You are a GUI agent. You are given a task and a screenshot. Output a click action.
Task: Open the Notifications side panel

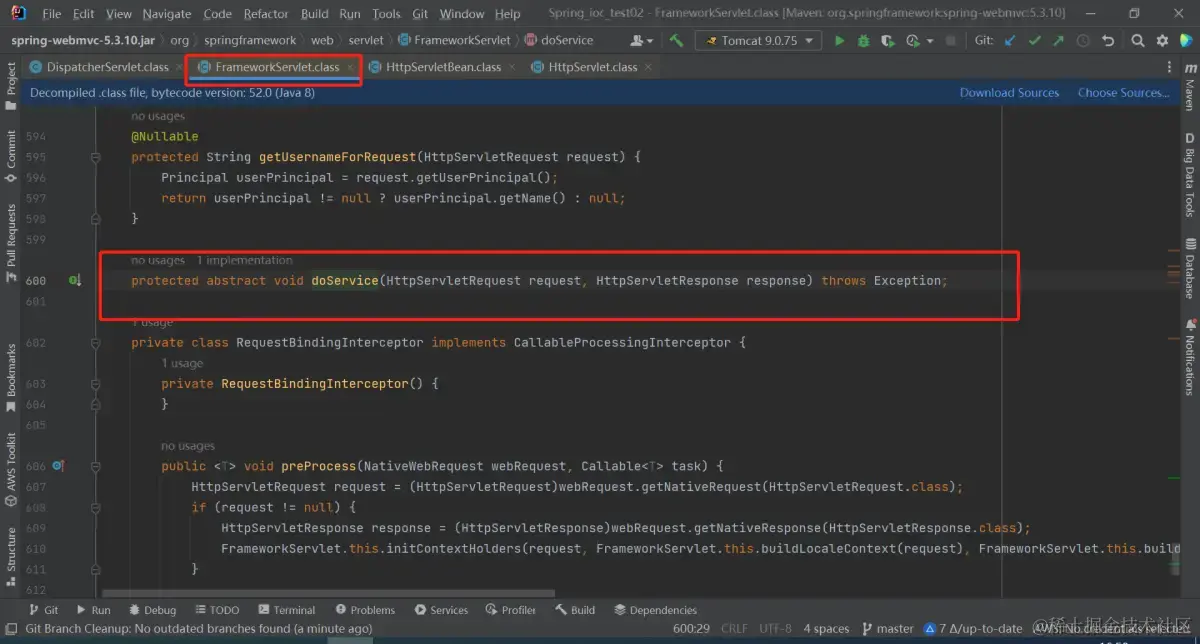(x=1190, y=358)
